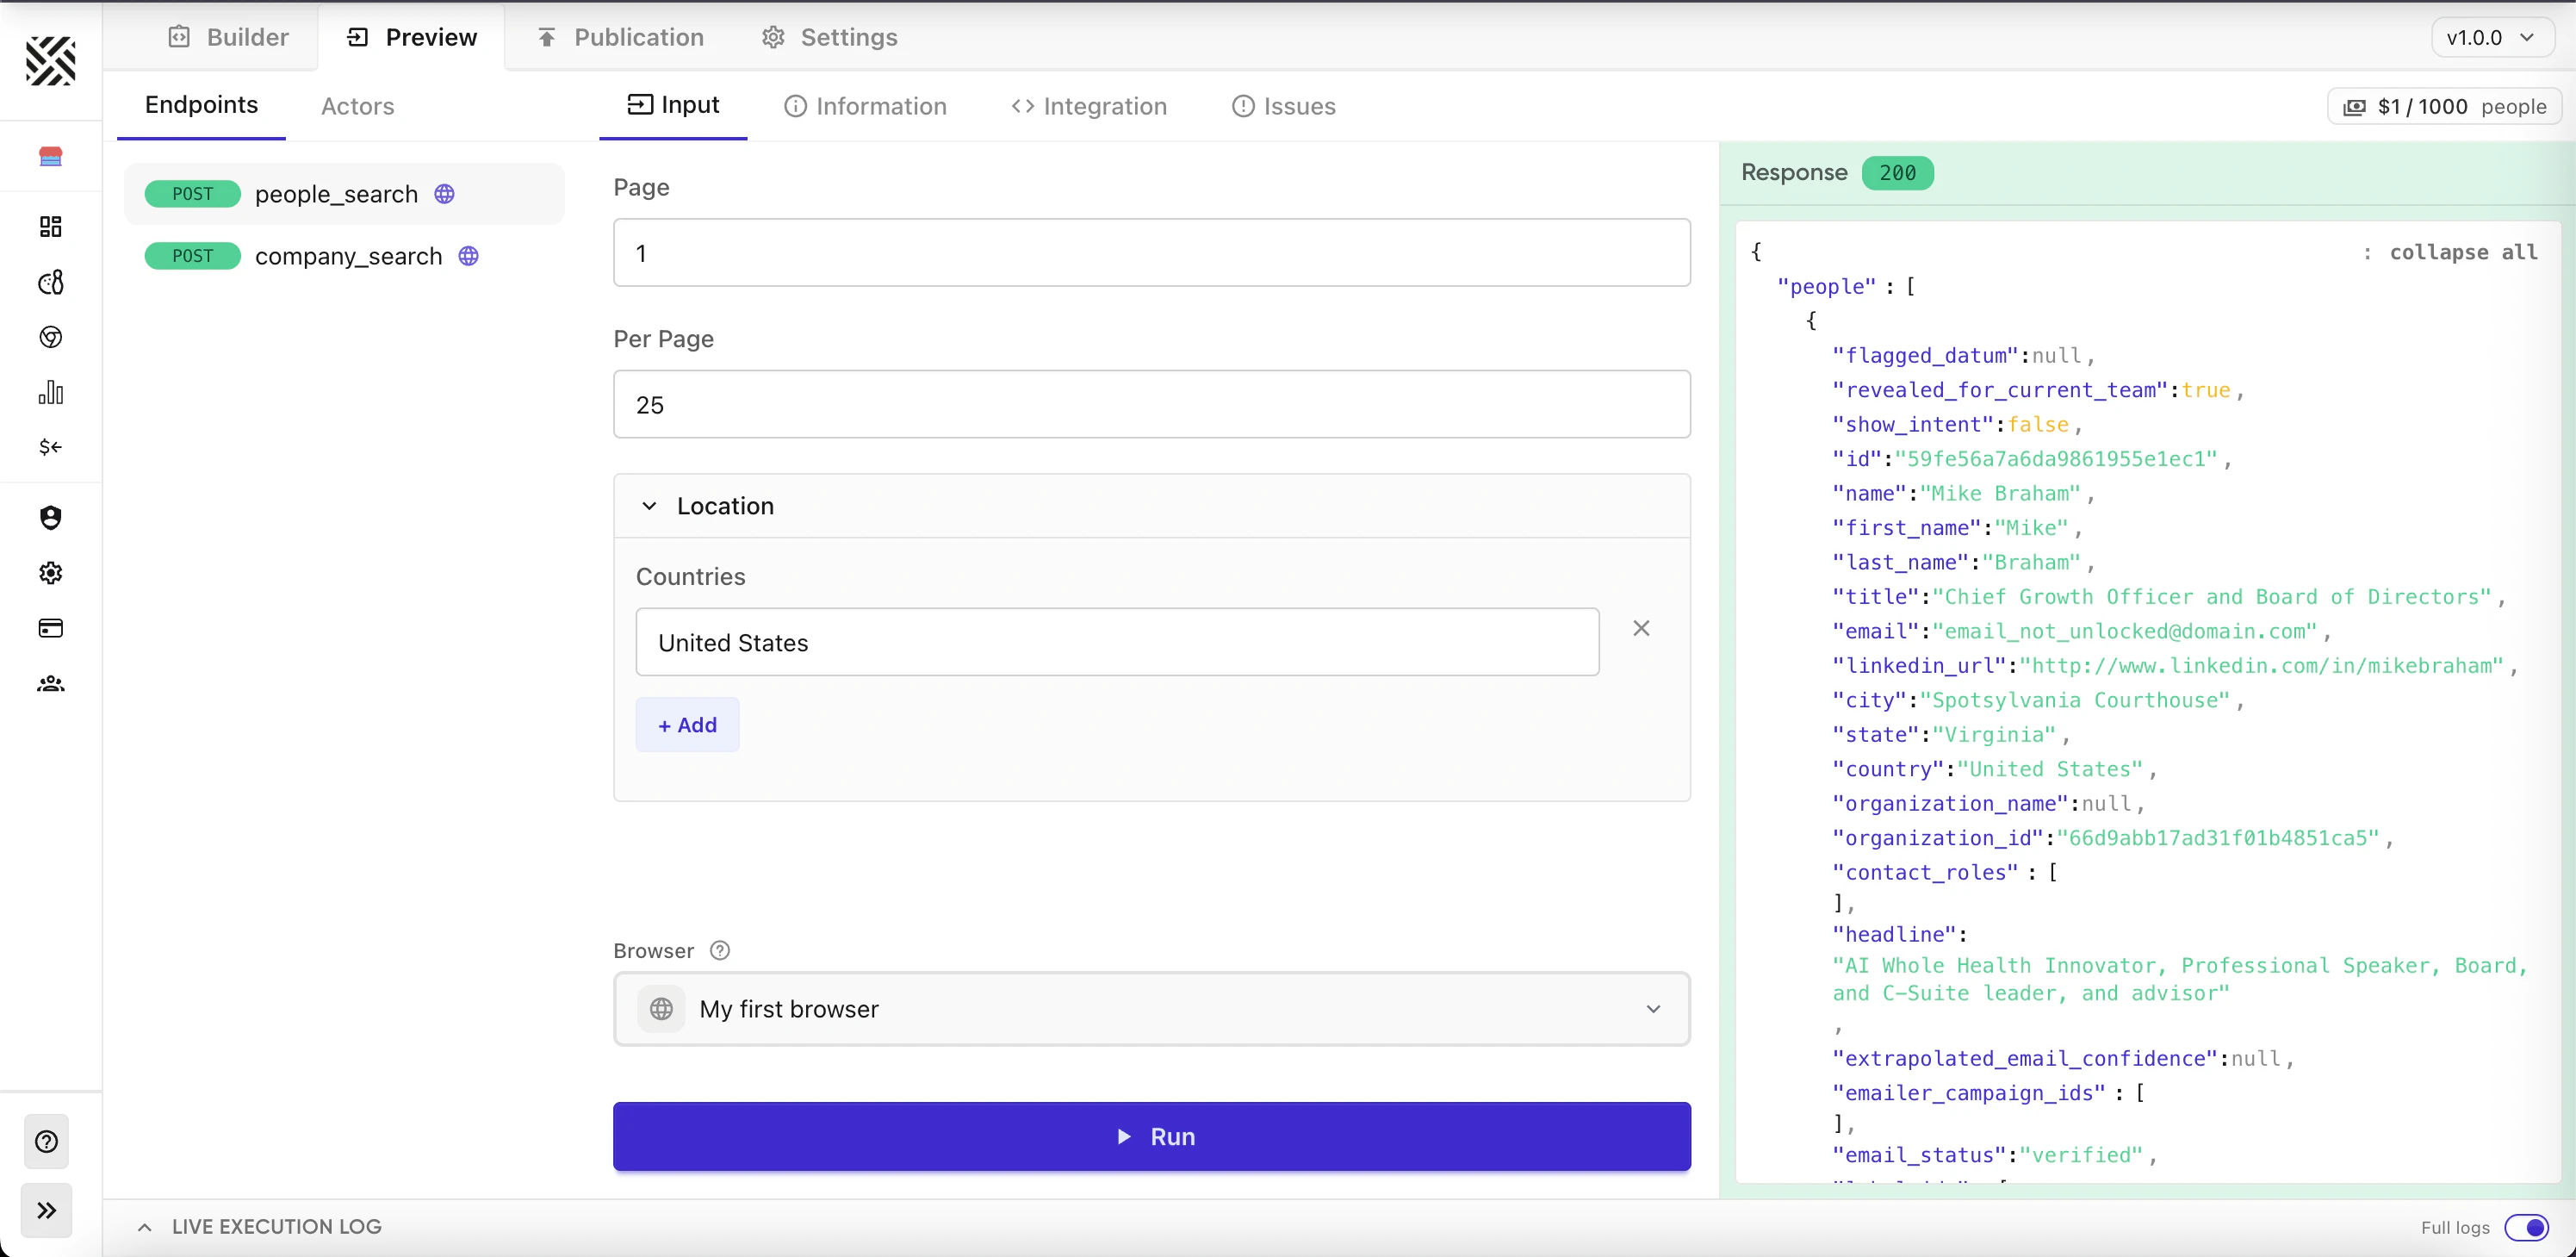
Task: Select the Input tab
Action: pyautogui.click(x=673, y=105)
